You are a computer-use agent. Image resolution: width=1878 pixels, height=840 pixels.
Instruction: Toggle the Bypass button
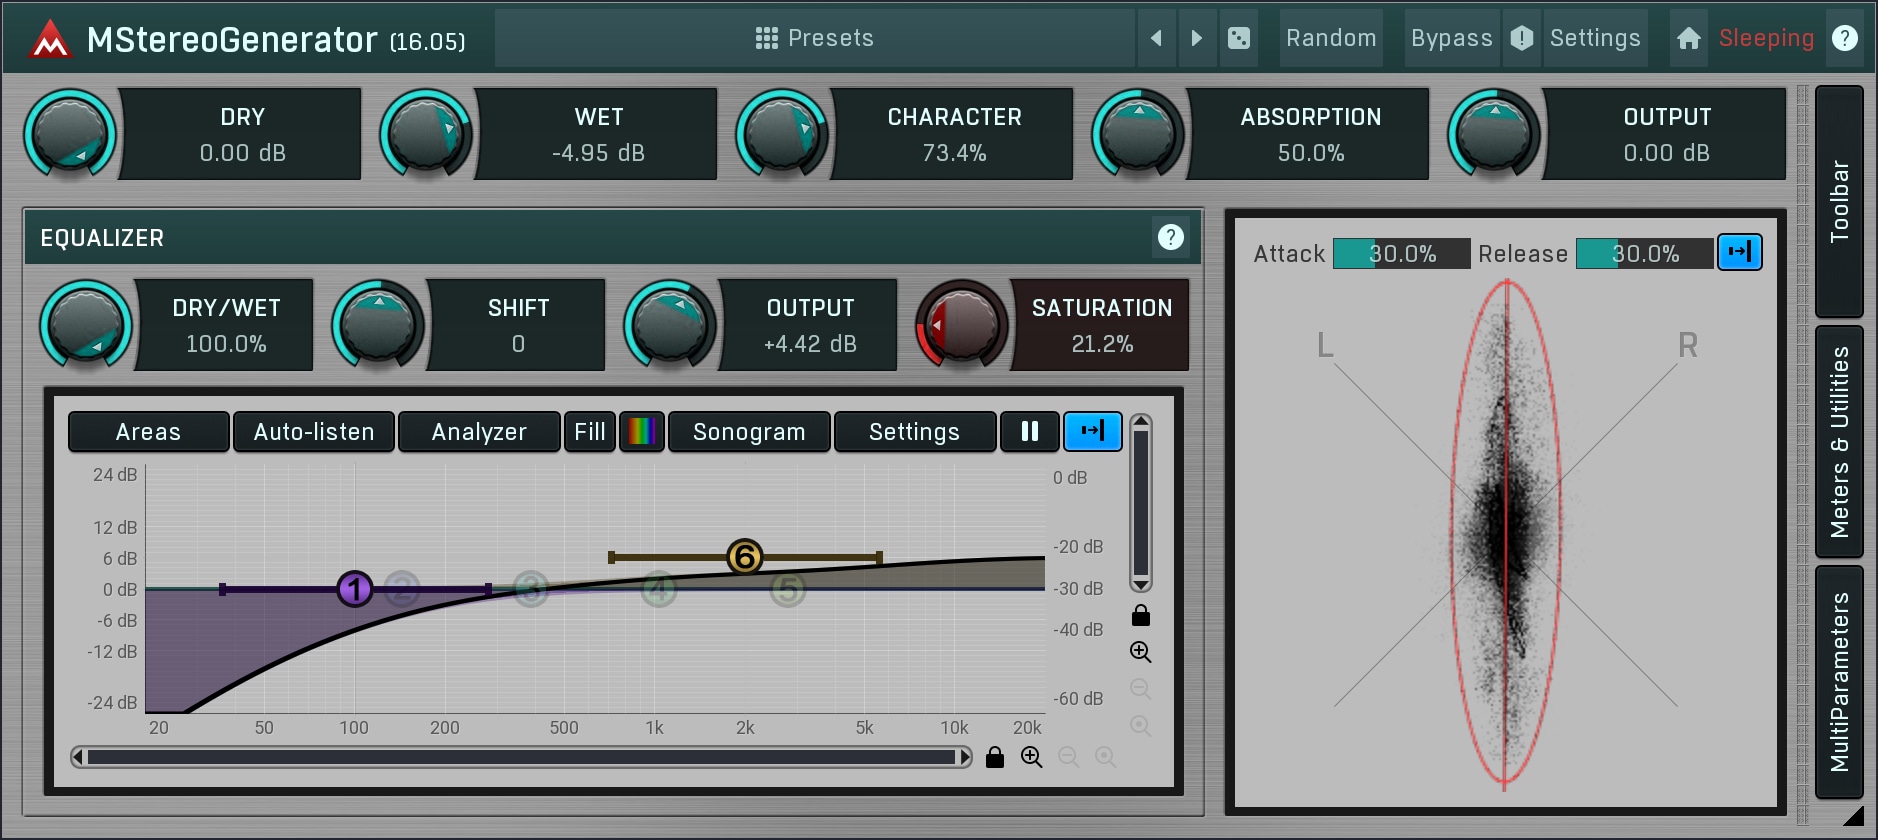pyautogui.click(x=1451, y=38)
